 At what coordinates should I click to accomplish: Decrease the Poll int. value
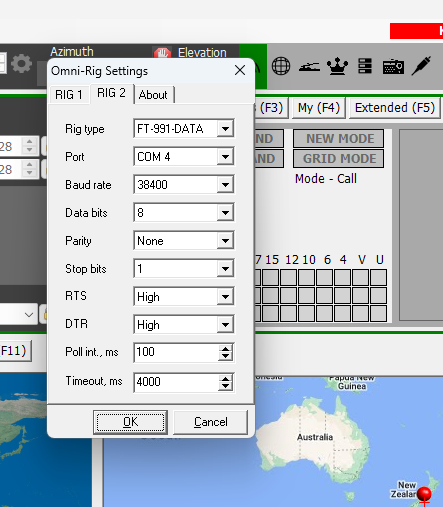226,356
